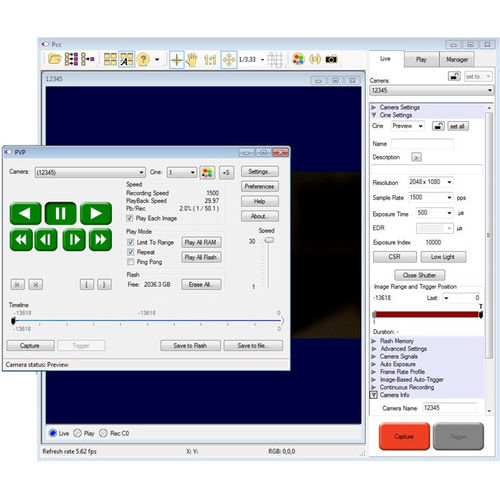Image resolution: width=500 pixels, height=500 pixels.
Task: Click the mark-out right bracket button
Action: point(104,284)
